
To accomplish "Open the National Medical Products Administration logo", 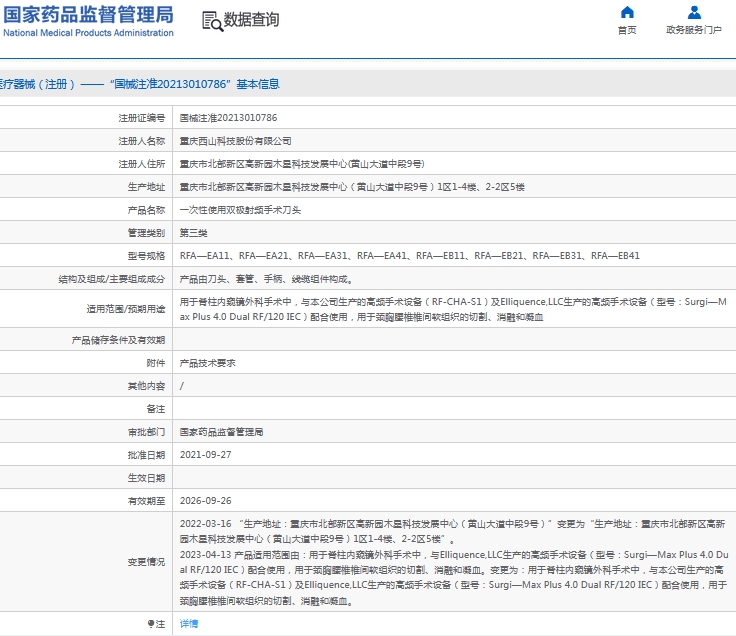I will (88, 21).
